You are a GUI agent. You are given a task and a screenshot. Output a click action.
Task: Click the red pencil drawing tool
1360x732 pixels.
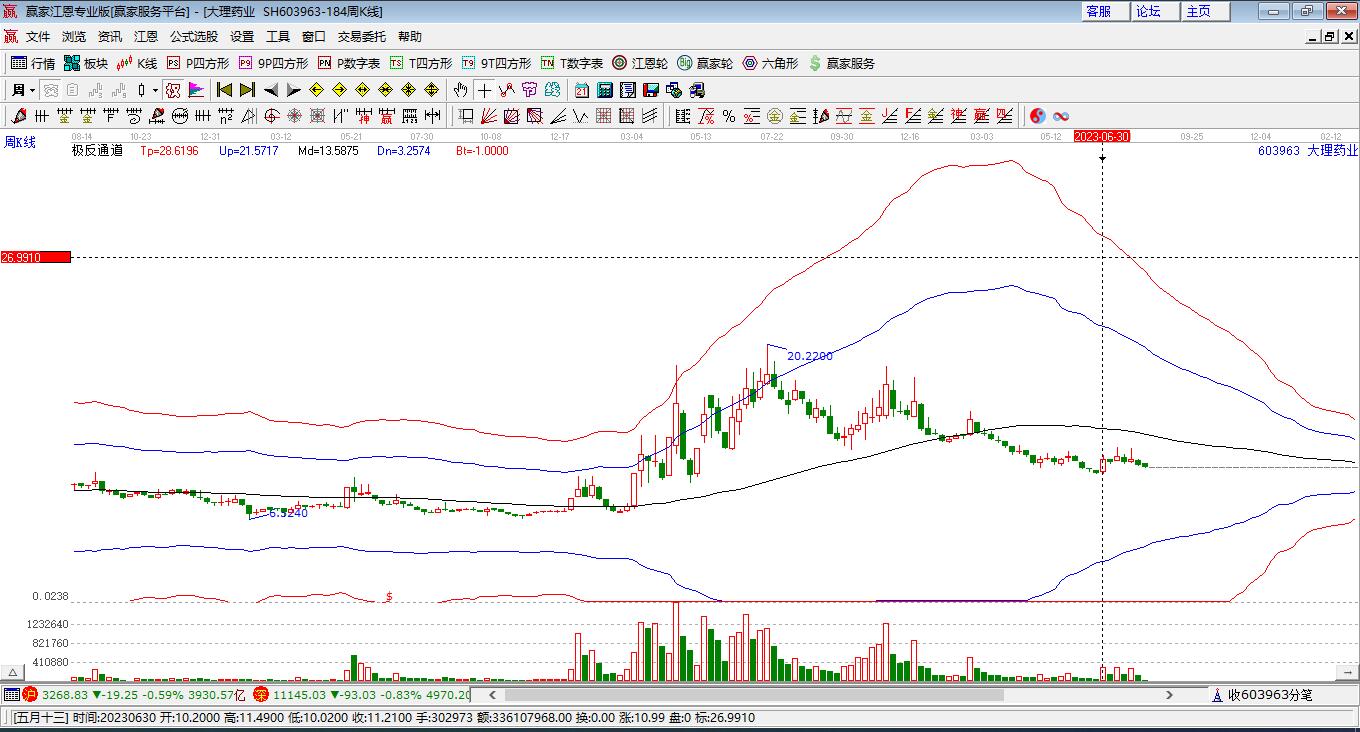click(x=19, y=116)
